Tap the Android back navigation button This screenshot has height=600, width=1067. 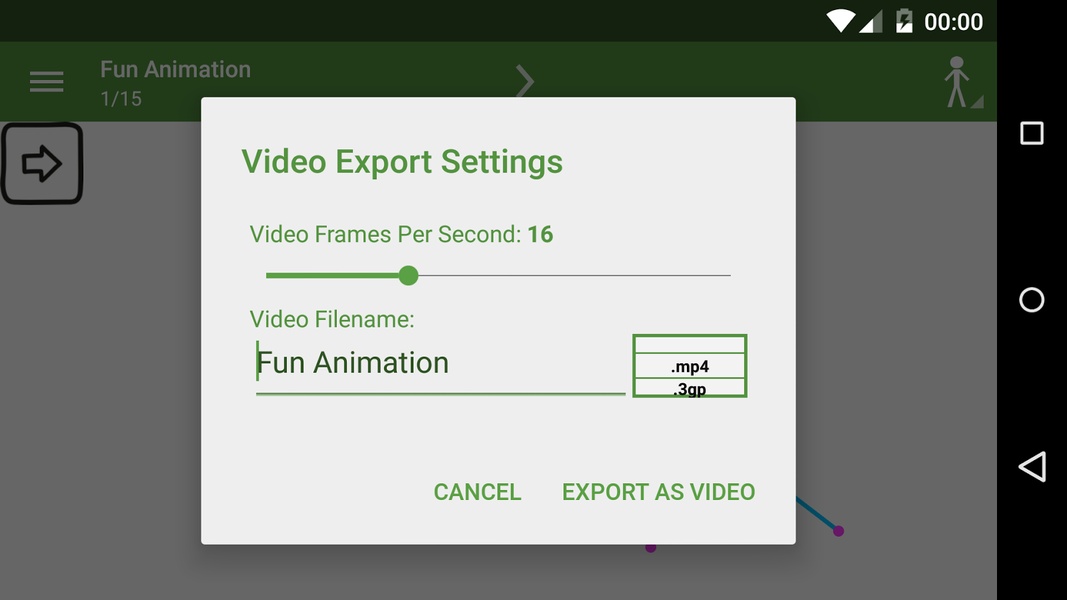pyautogui.click(x=1032, y=467)
